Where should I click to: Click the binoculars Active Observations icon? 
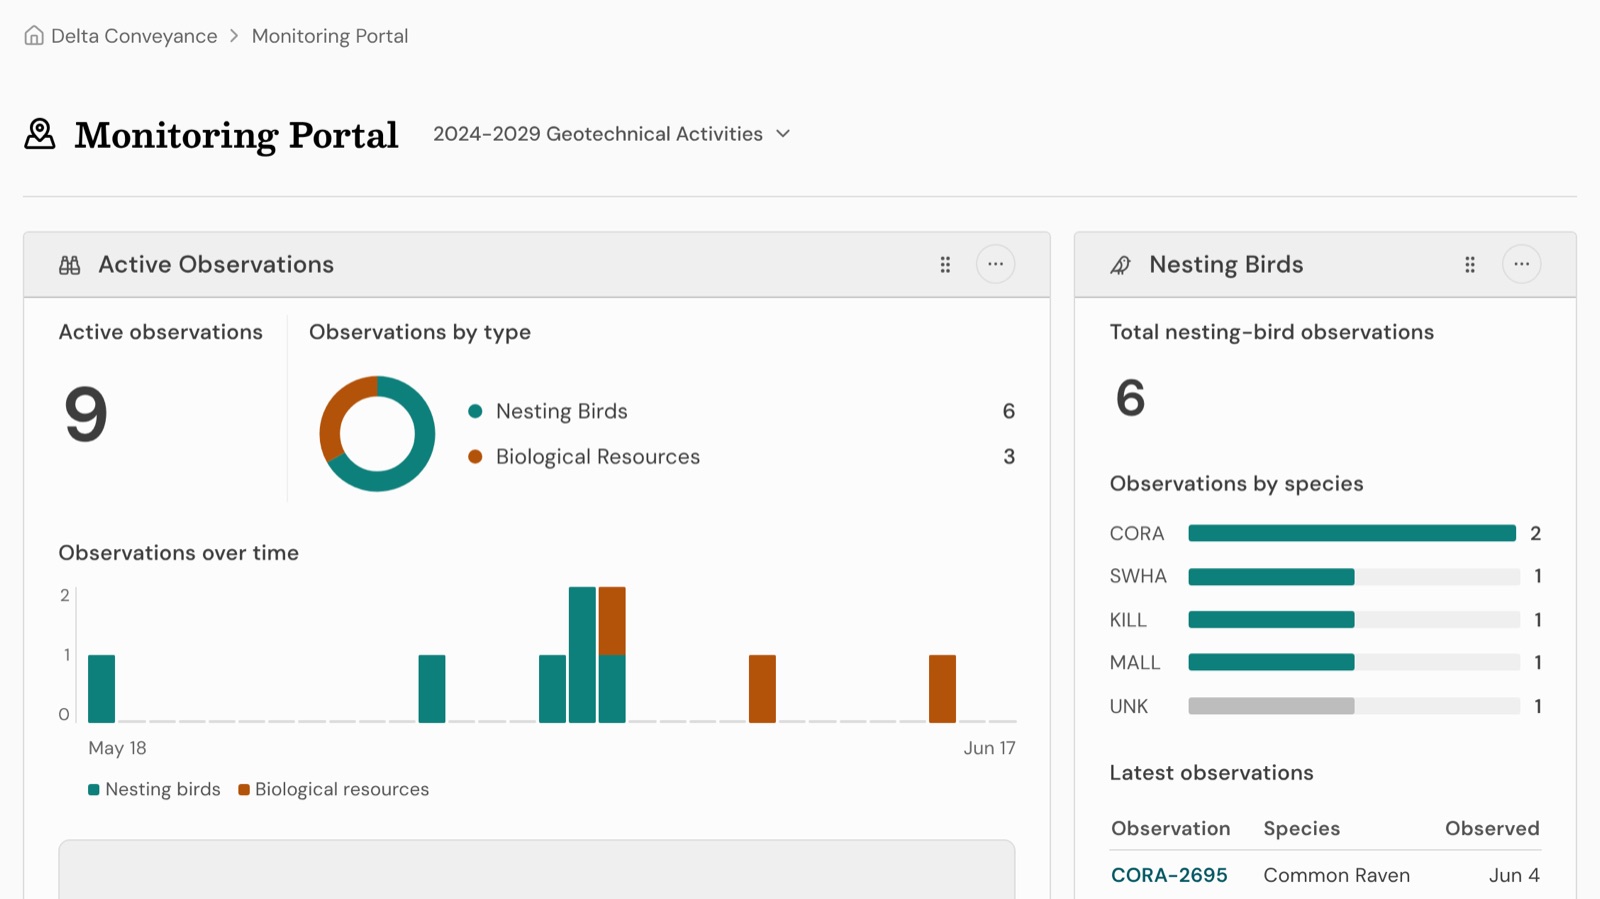tap(70, 265)
